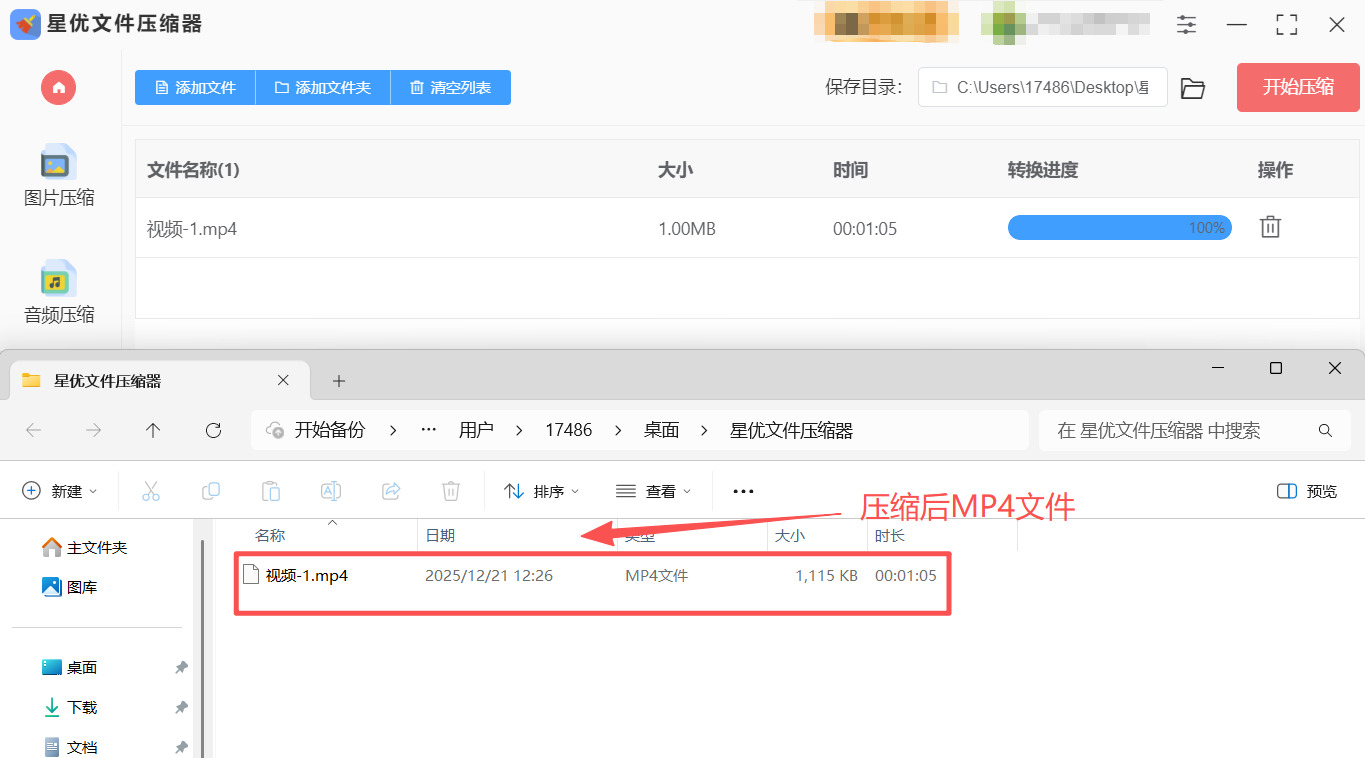
Task: Select 音频压缩 audio compression icon
Action: (58, 279)
